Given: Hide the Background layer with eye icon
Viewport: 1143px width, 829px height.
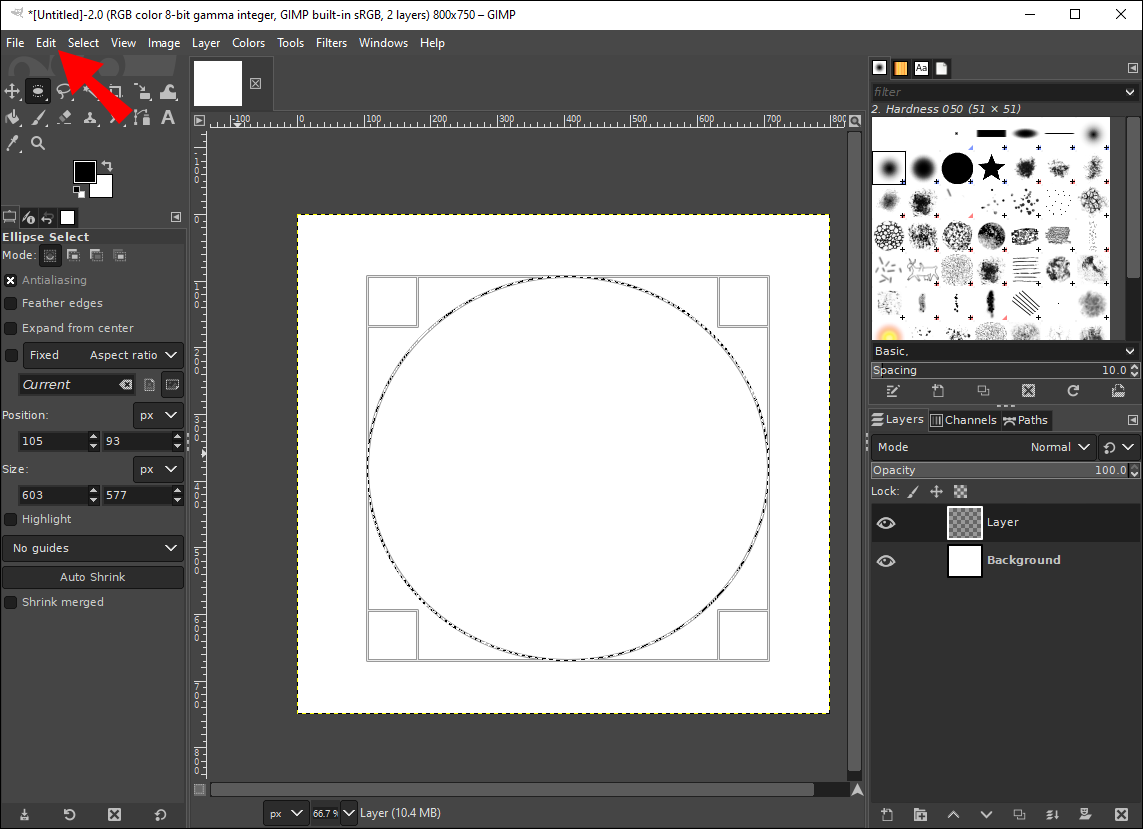Looking at the screenshot, I should 886,561.
